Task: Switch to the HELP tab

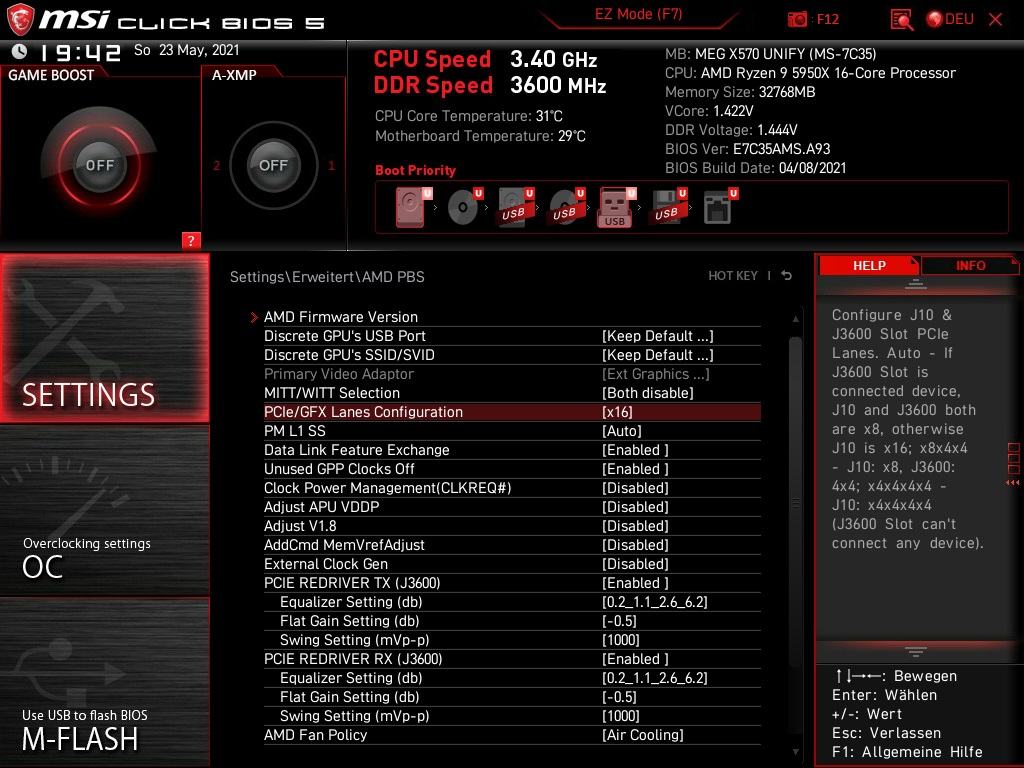Action: point(869,265)
